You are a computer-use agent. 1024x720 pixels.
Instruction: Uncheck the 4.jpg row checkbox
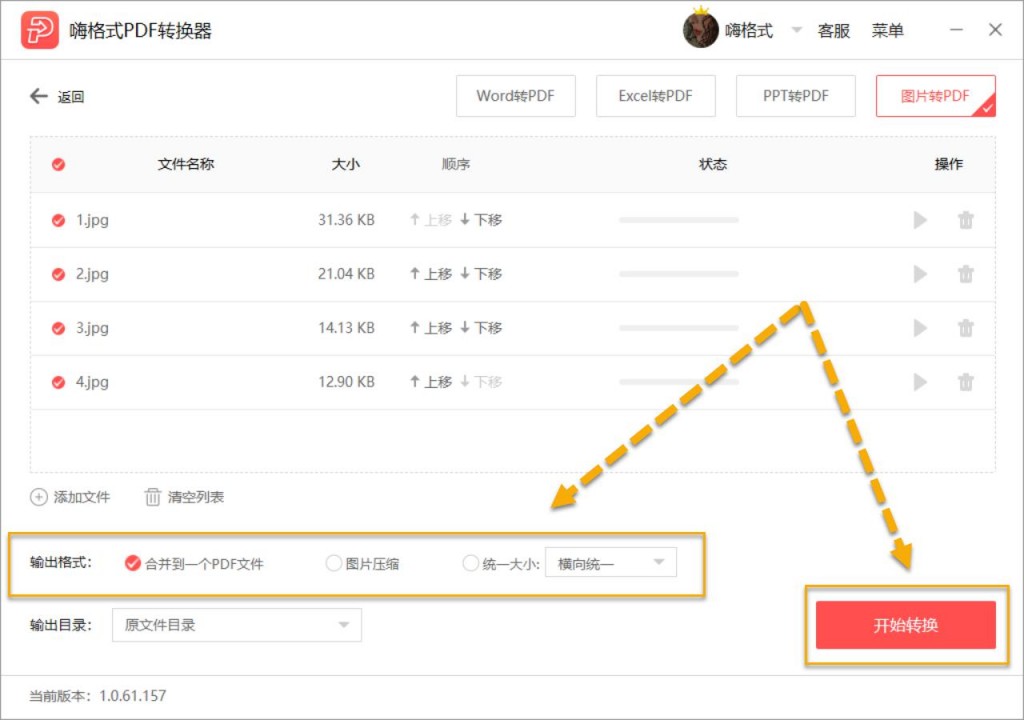pos(58,382)
